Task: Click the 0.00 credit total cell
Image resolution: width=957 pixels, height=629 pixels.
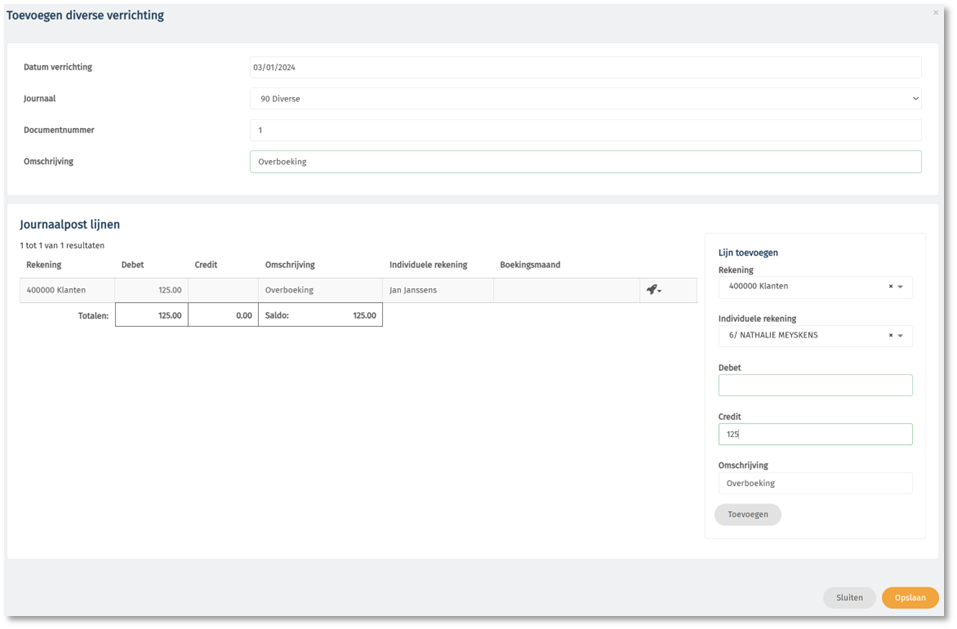Action: pos(223,315)
